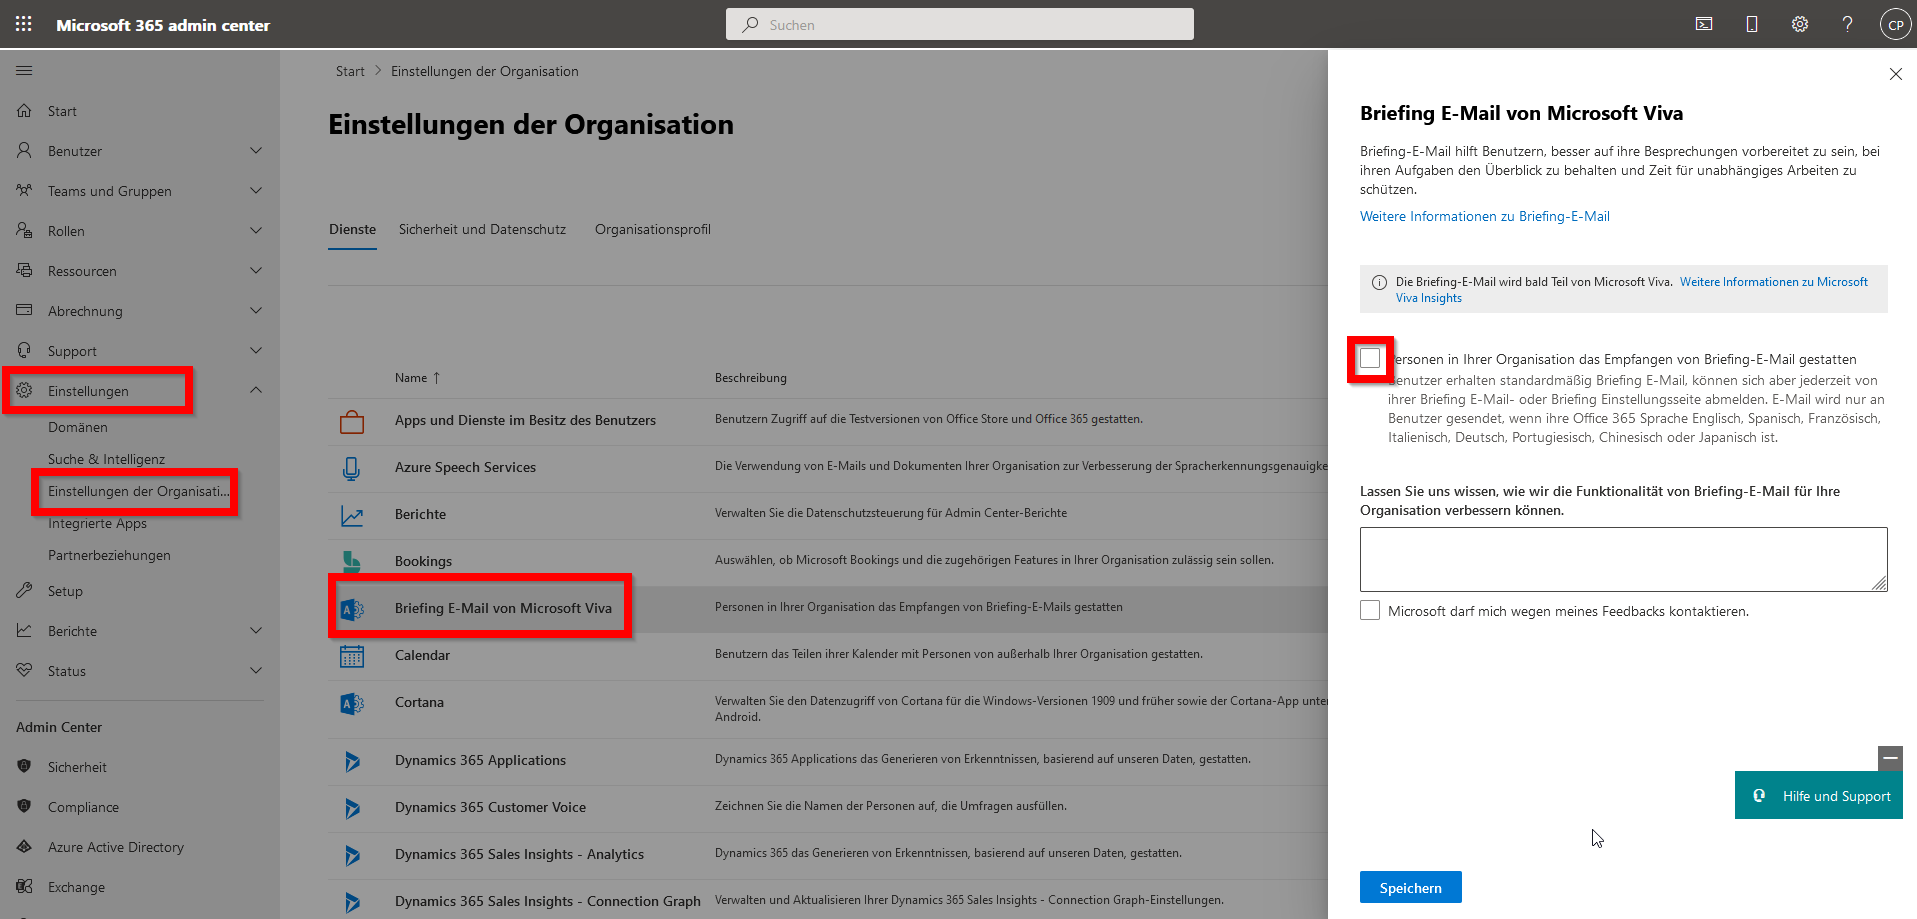Screen dimensions: 1917x919
Task: Click the Abrechnung card icon
Action: click(x=24, y=310)
